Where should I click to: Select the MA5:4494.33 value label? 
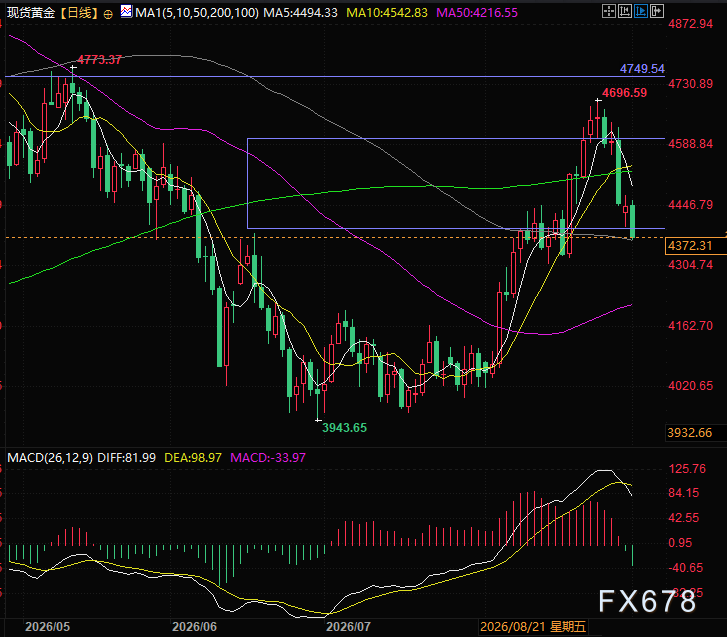(x=300, y=13)
